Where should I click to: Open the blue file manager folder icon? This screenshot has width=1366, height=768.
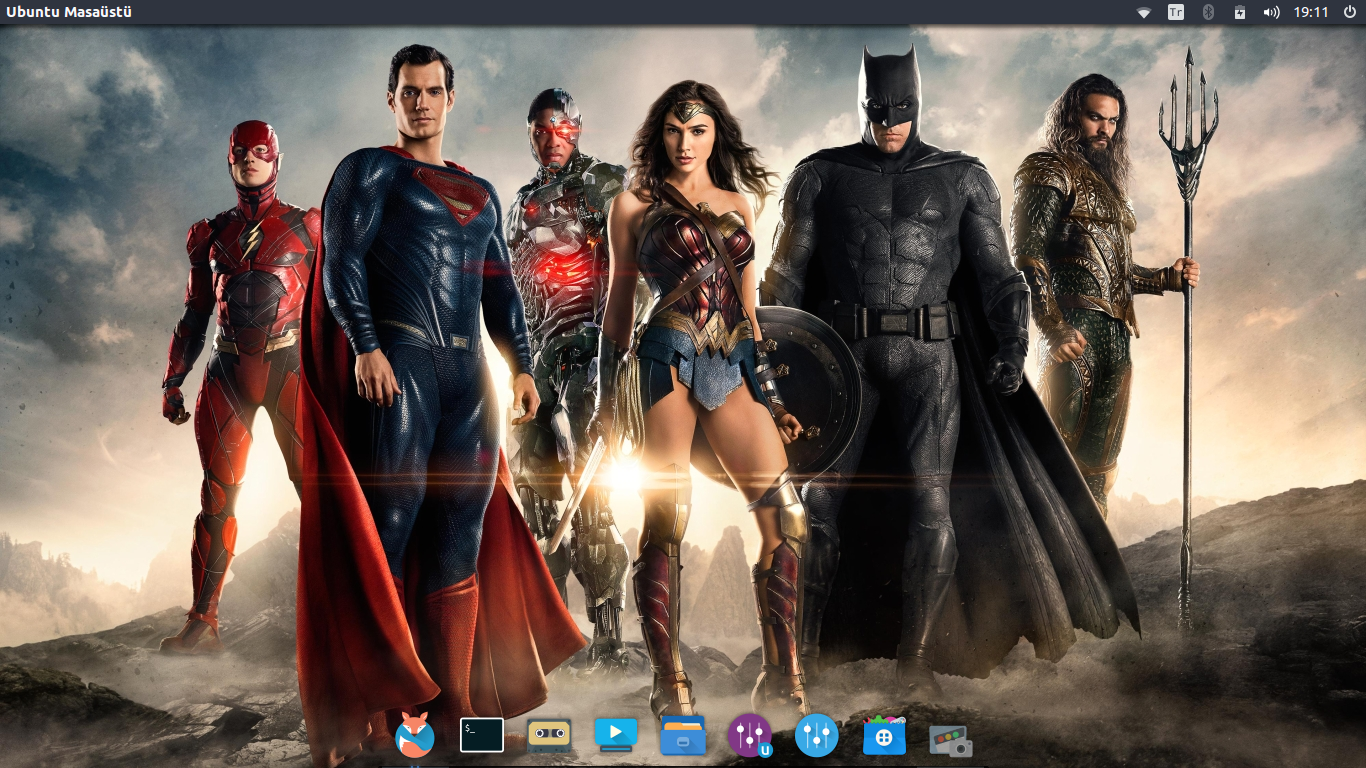click(683, 735)
